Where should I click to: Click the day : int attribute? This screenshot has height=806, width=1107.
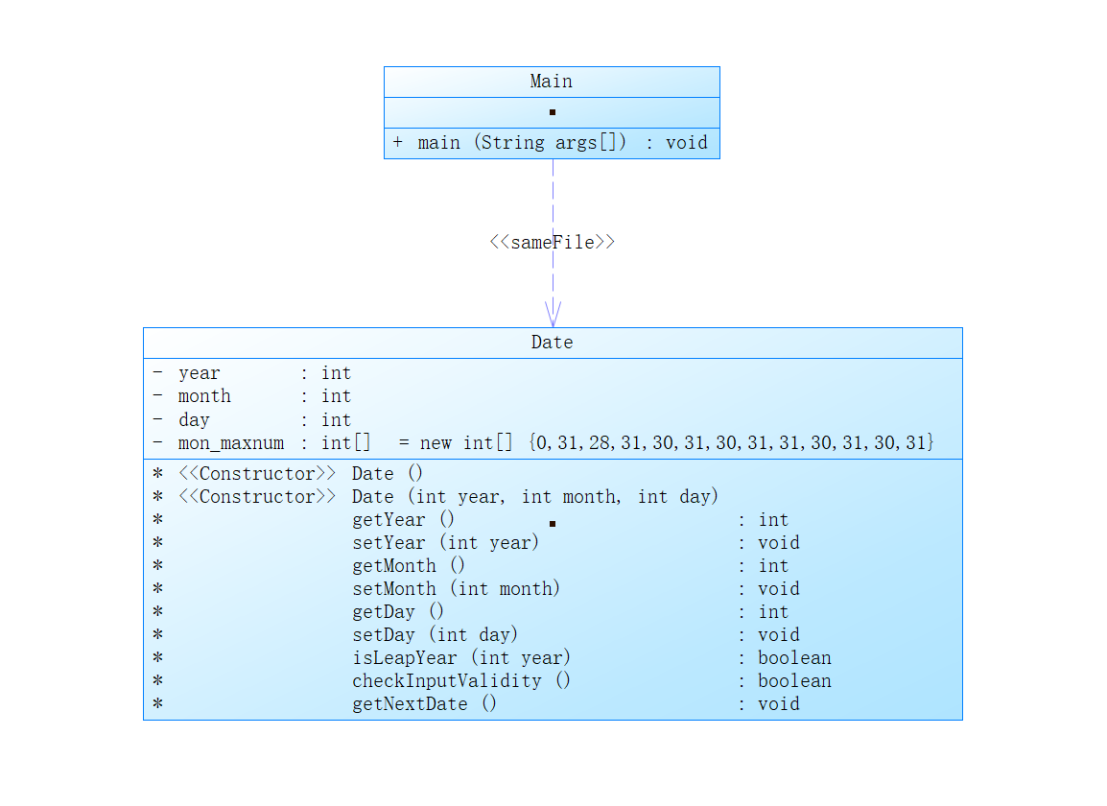tap(252, 420)
